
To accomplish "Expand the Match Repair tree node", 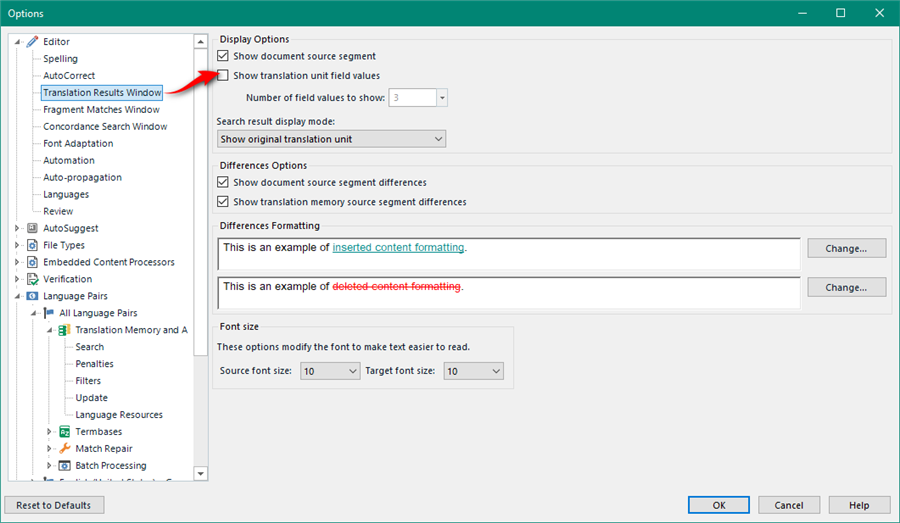I will coord(49,448).
